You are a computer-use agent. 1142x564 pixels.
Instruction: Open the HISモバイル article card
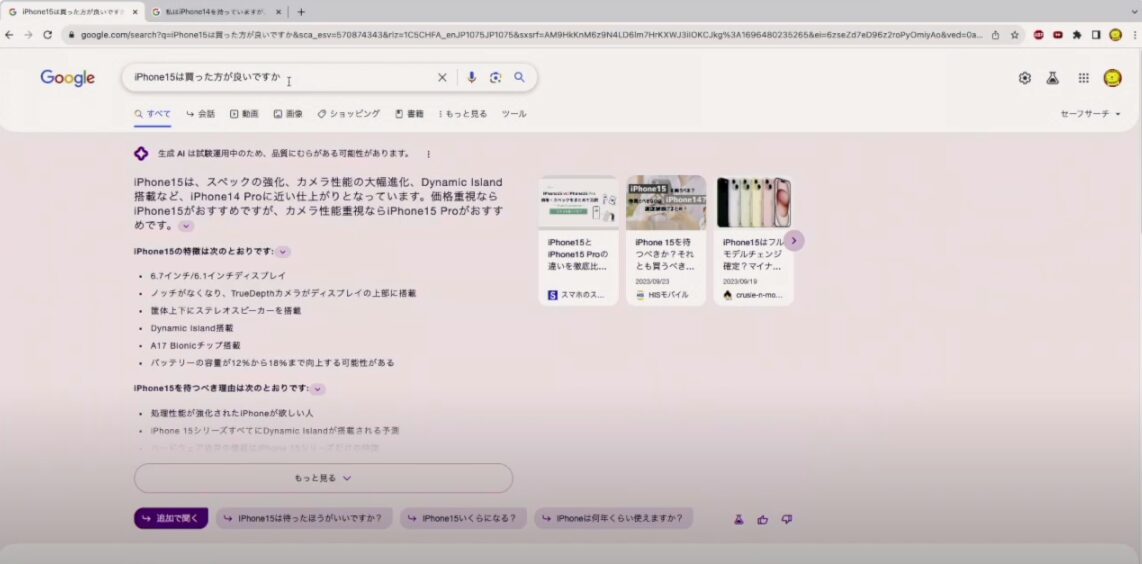pyautogui.click(x=666, y=240)
